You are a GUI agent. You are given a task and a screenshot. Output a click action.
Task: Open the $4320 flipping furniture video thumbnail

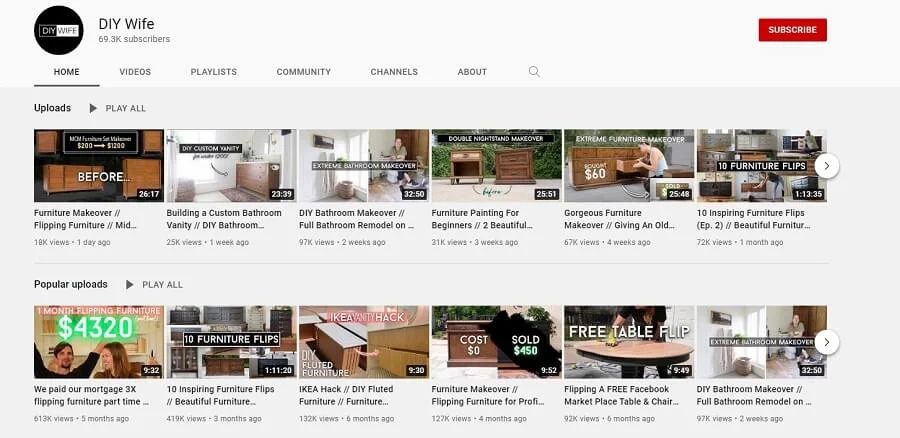click(99, 342)
